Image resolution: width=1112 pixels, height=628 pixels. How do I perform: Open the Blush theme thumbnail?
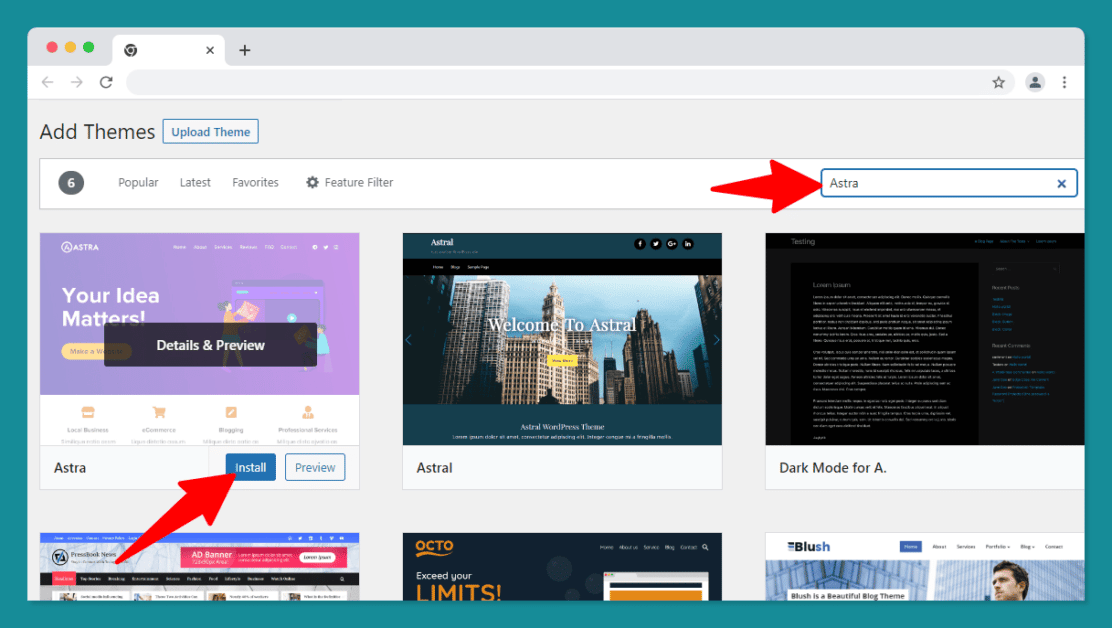pos(925,566)
